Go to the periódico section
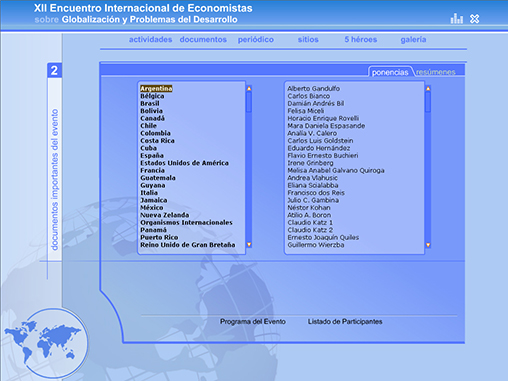The image size is (508, 381). (256, 40)
